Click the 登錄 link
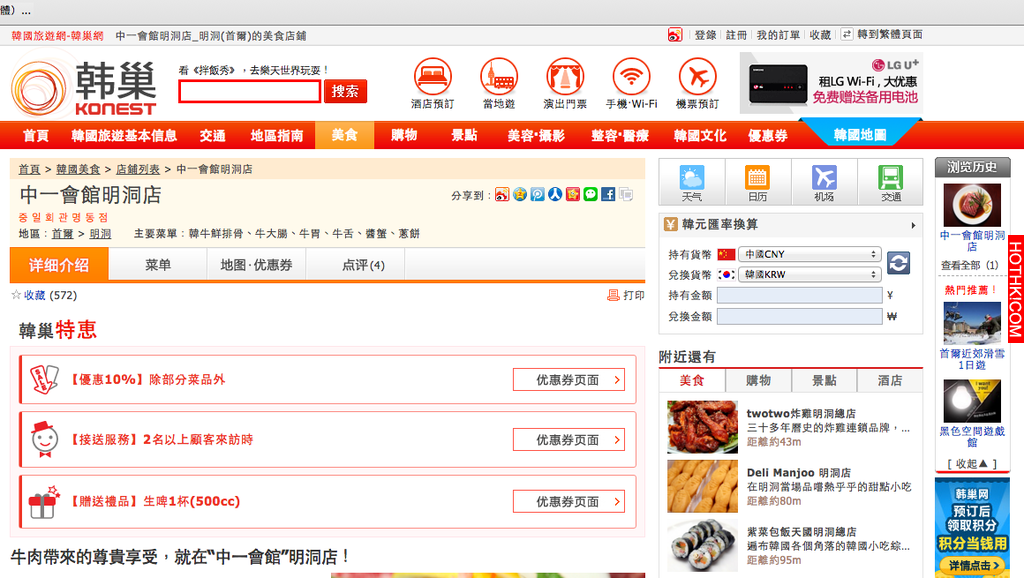This screenshot has height=578, width=1024. click(705, 35)
